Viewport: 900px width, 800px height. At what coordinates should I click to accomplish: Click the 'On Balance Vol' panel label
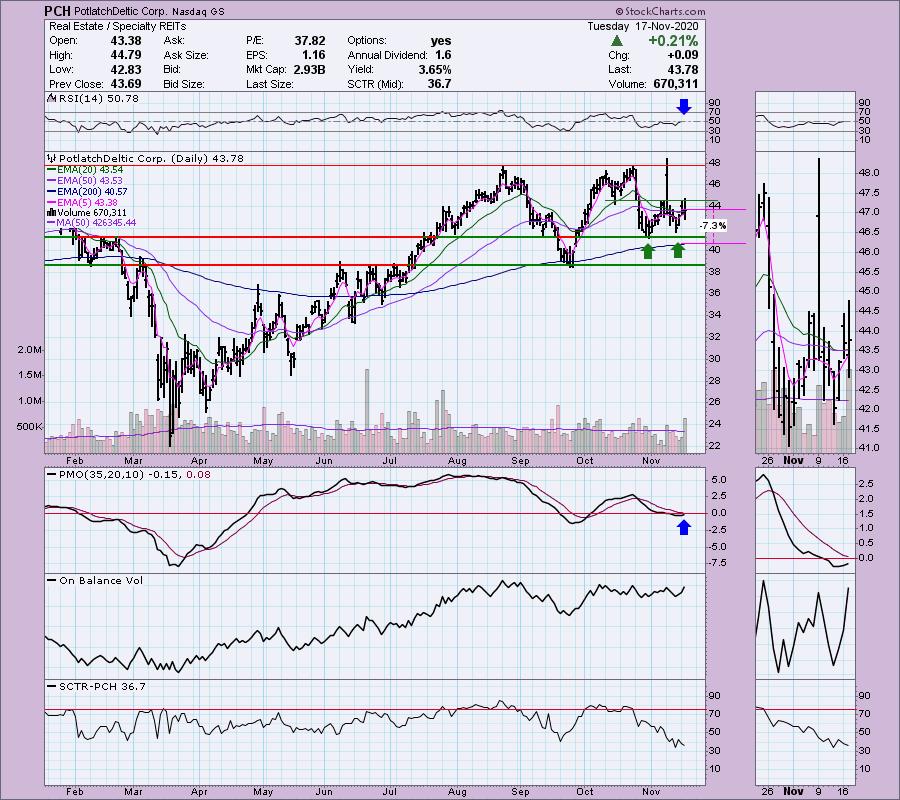coord(101,581)
